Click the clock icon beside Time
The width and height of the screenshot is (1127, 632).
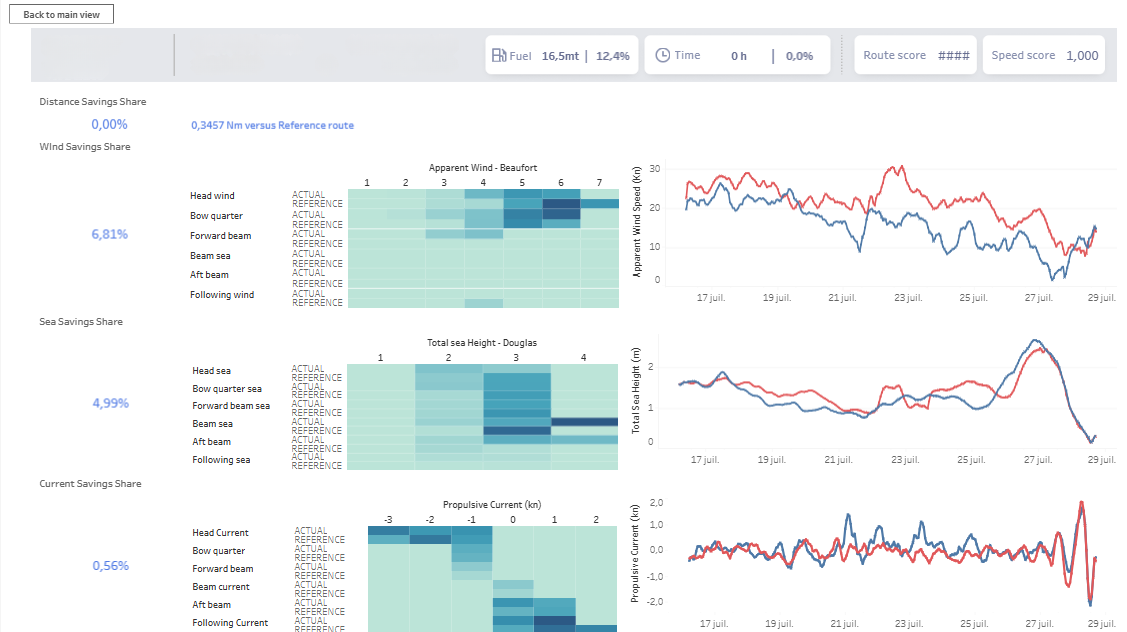tap(663, 55)
